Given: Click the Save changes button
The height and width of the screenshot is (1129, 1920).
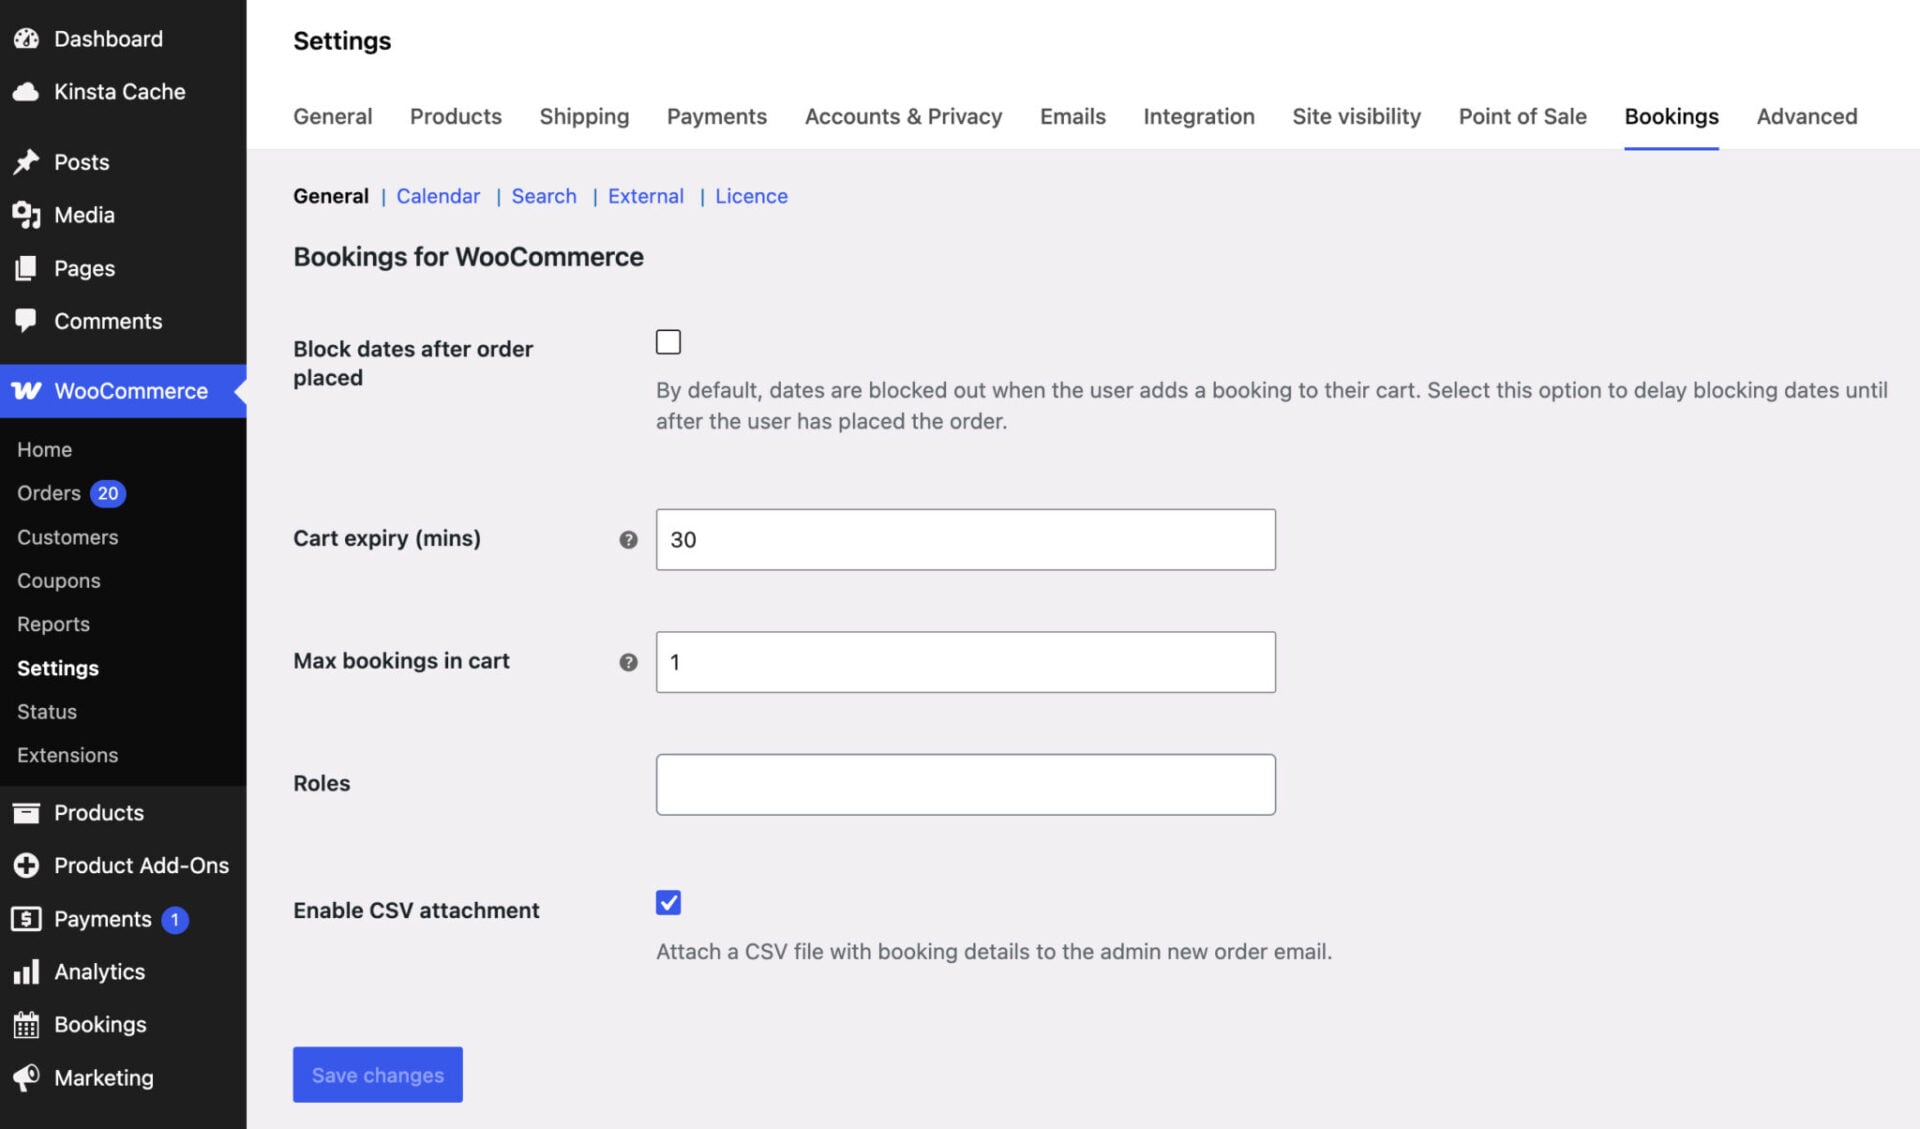Looking at the screenshot, I should tap(378, 1075).
